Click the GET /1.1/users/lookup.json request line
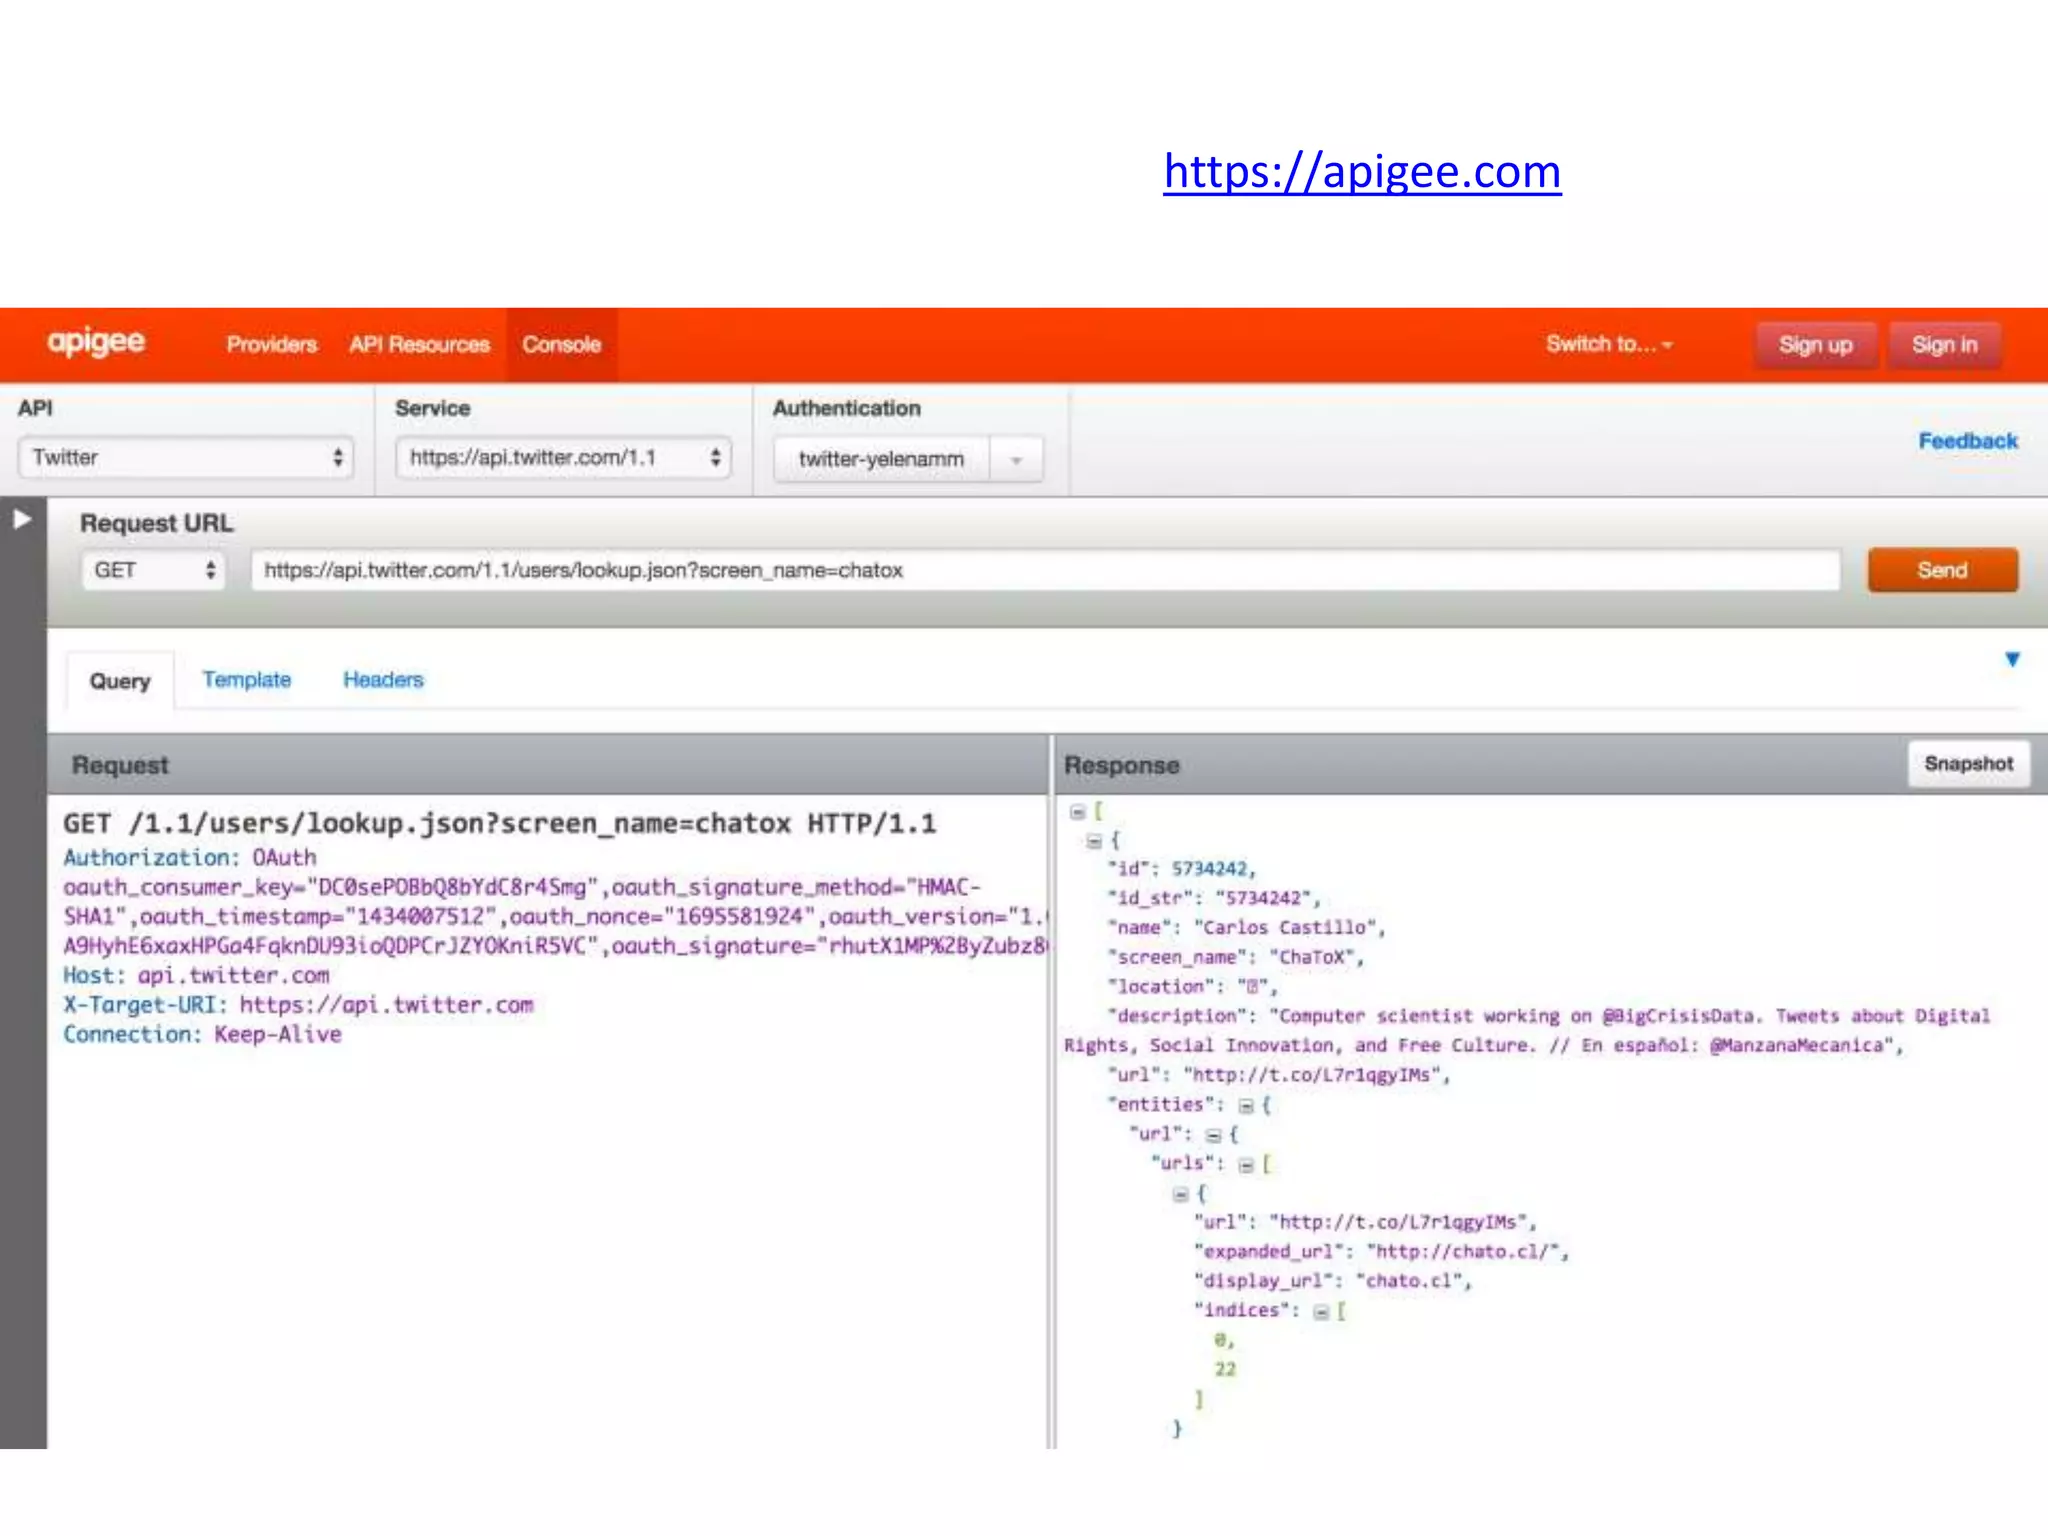The image size is (2048, 1536). click(500, 823)
